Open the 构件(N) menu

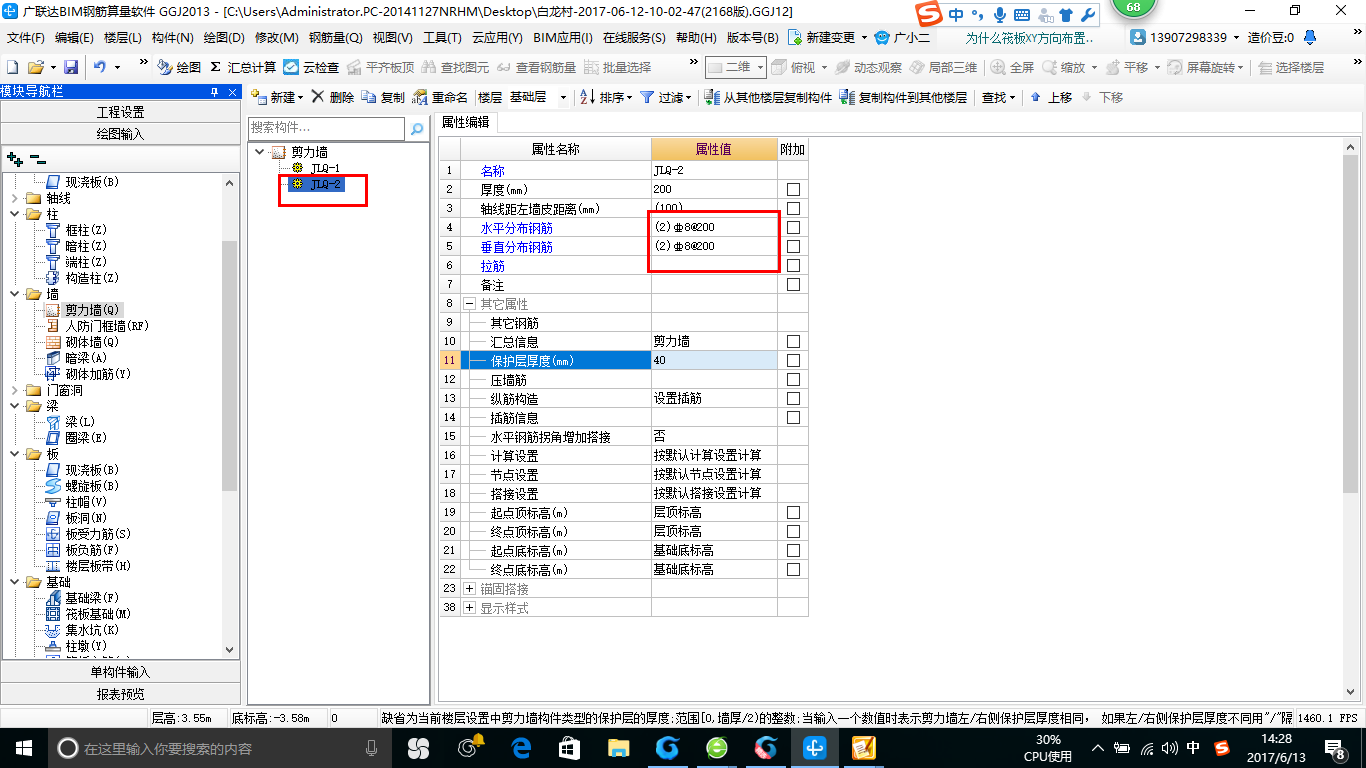point(172,38)
